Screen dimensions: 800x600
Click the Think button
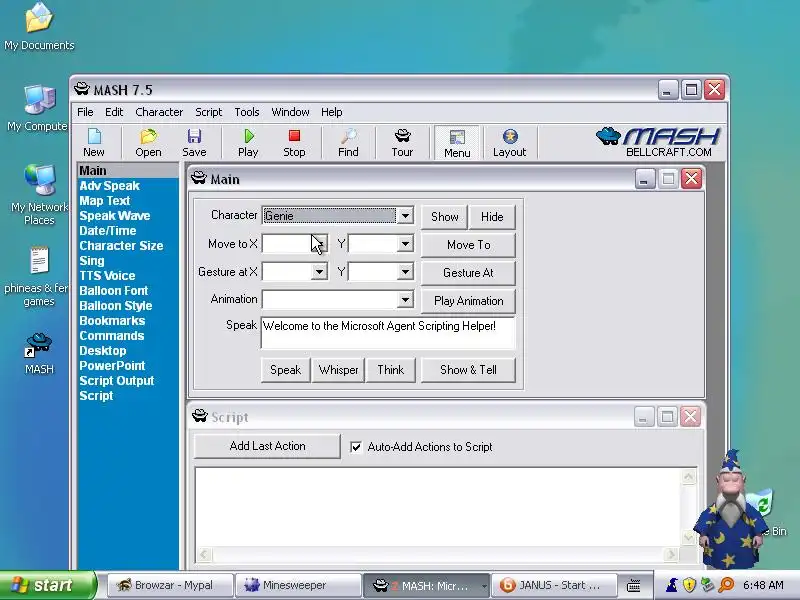pos(390,370)
